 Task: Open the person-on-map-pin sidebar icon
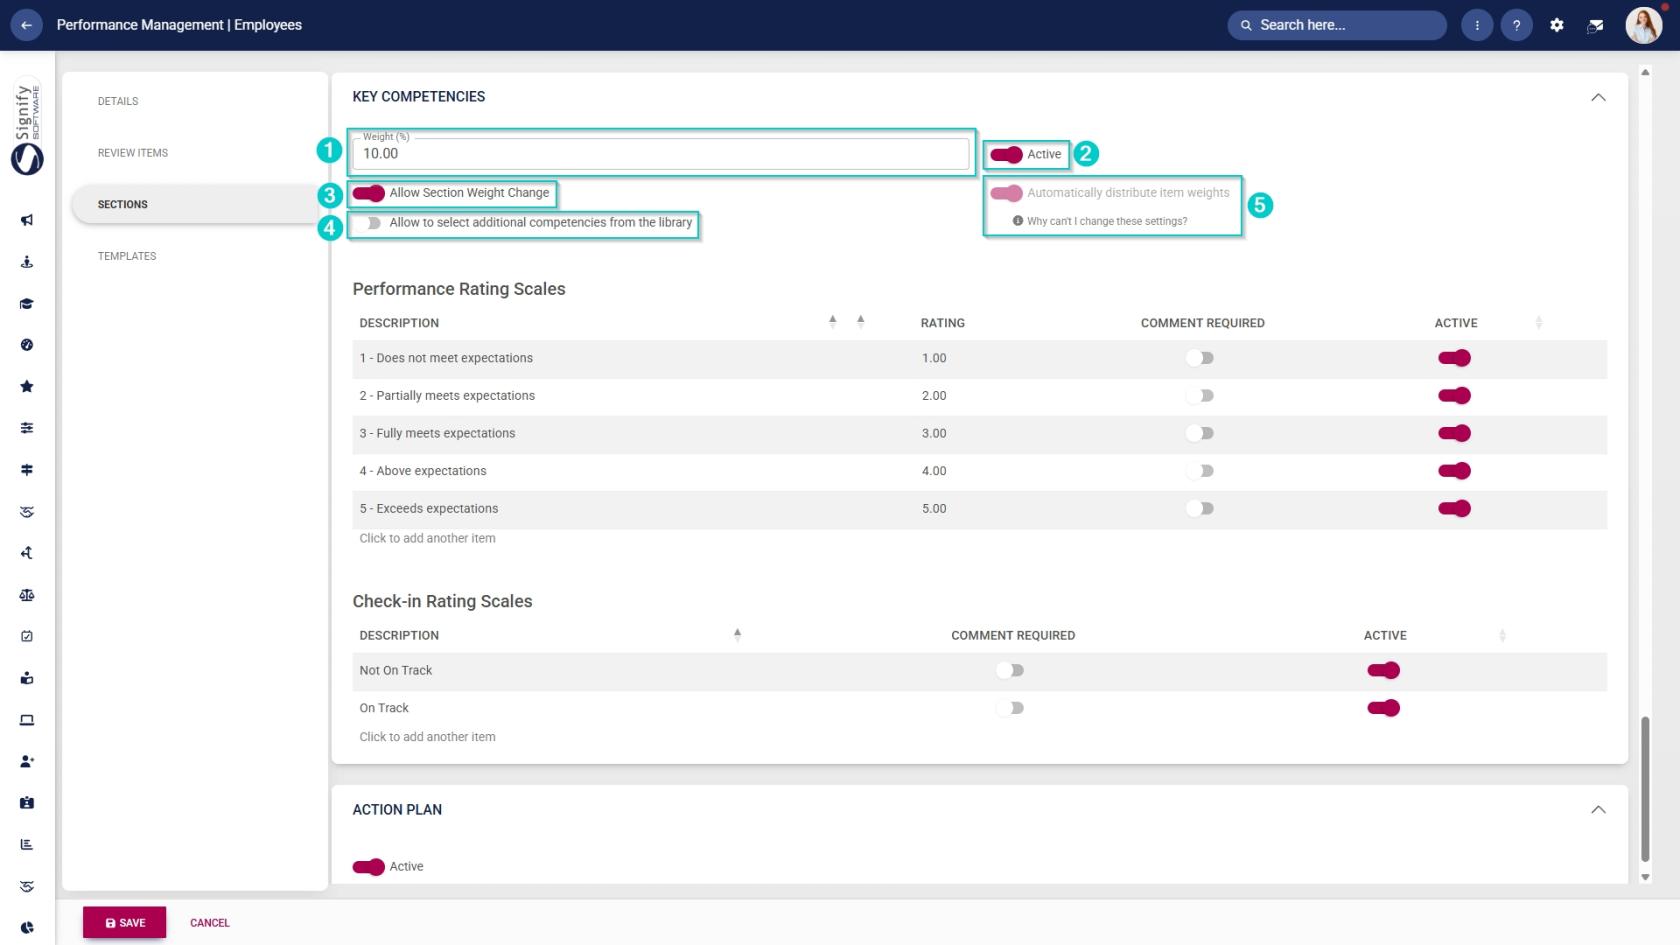pos(27,262)
